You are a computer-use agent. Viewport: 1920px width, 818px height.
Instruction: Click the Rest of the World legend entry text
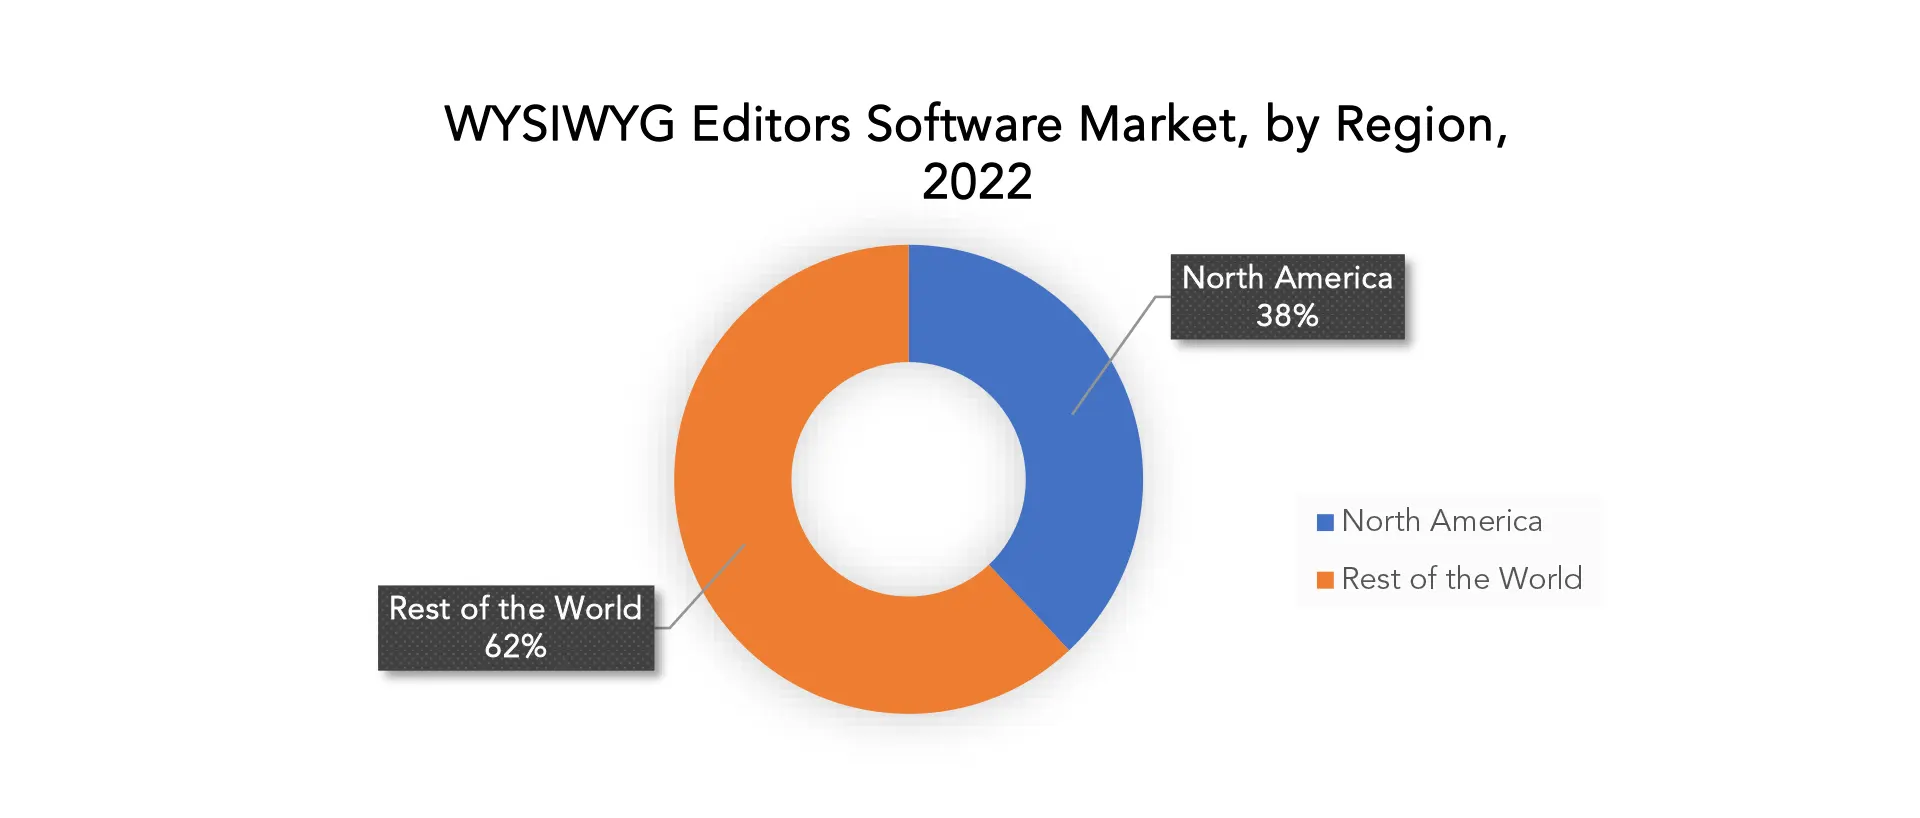[x=1462, y=579]
